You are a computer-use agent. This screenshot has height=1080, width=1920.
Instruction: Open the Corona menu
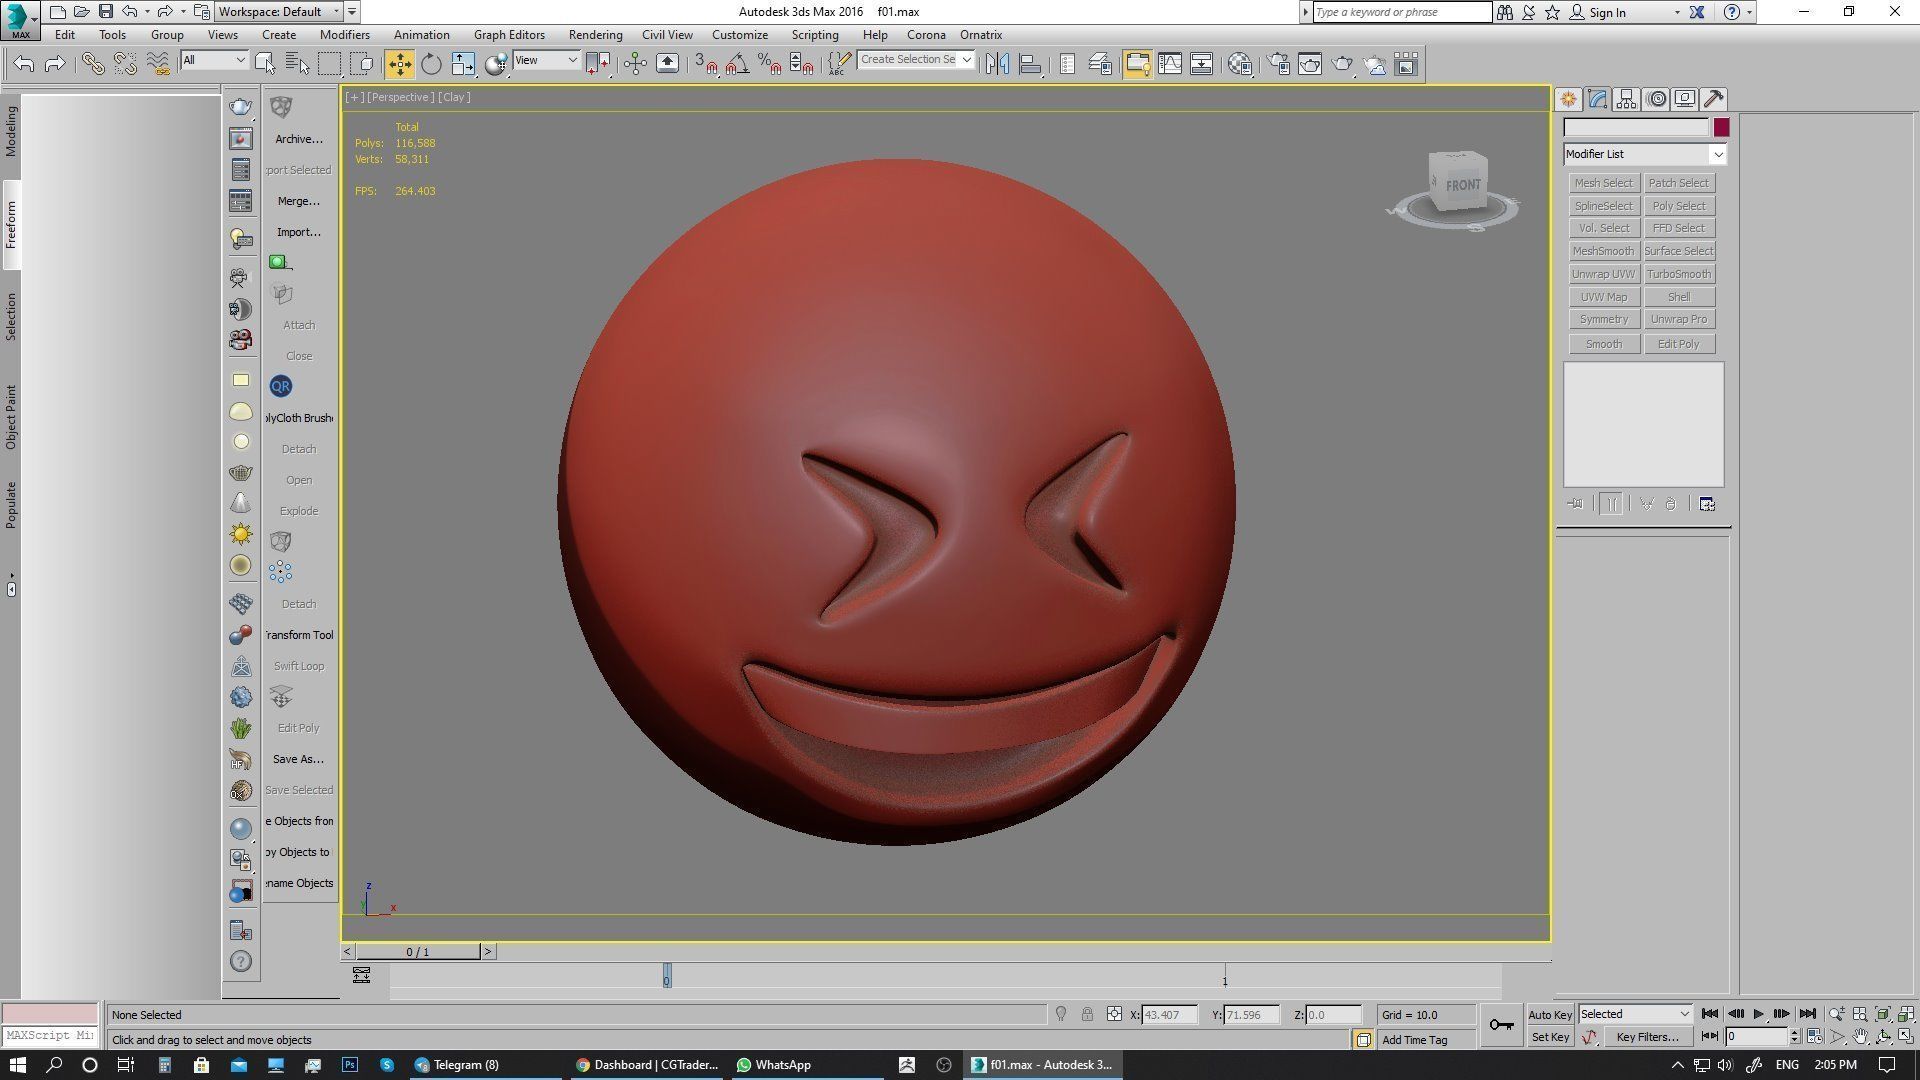tap(926, 34)
